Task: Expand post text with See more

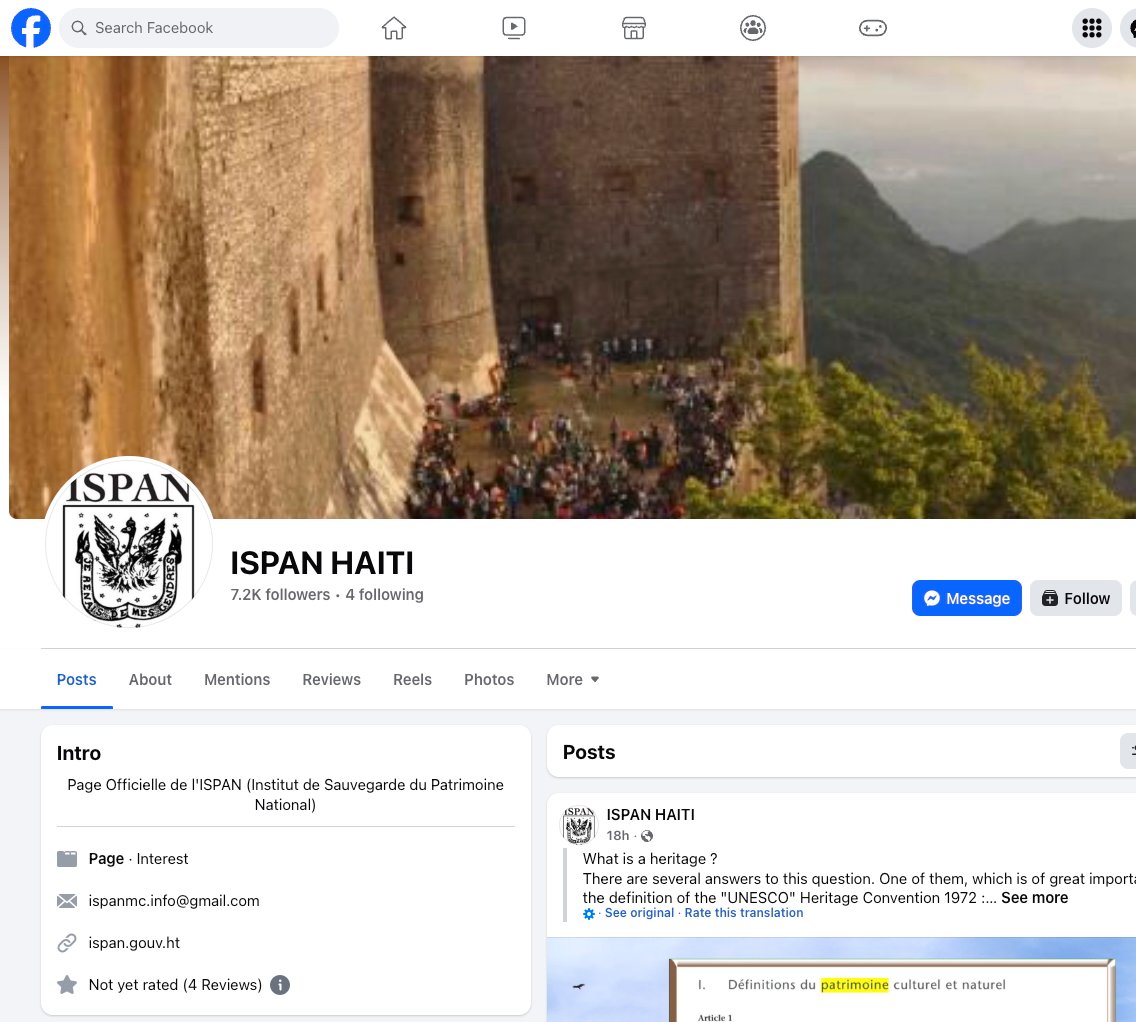Action: point(1034,898)
